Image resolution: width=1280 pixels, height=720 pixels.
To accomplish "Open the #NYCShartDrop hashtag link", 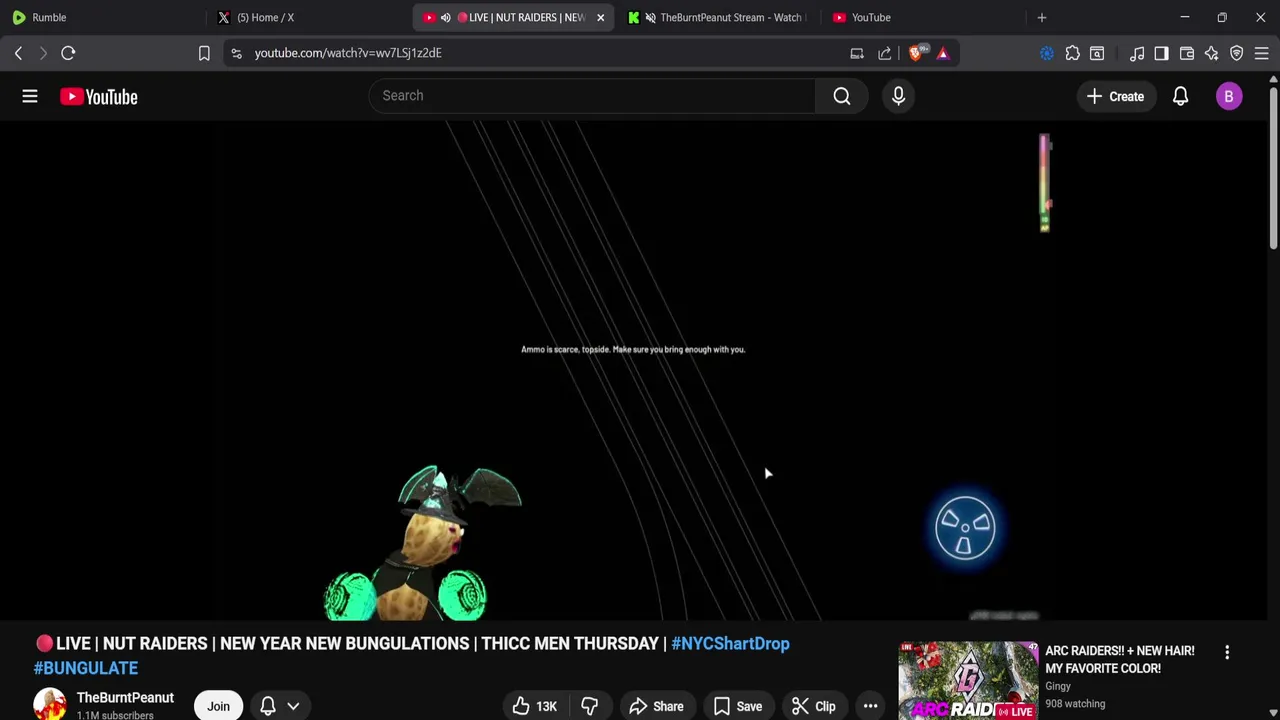I will [730, 644].
